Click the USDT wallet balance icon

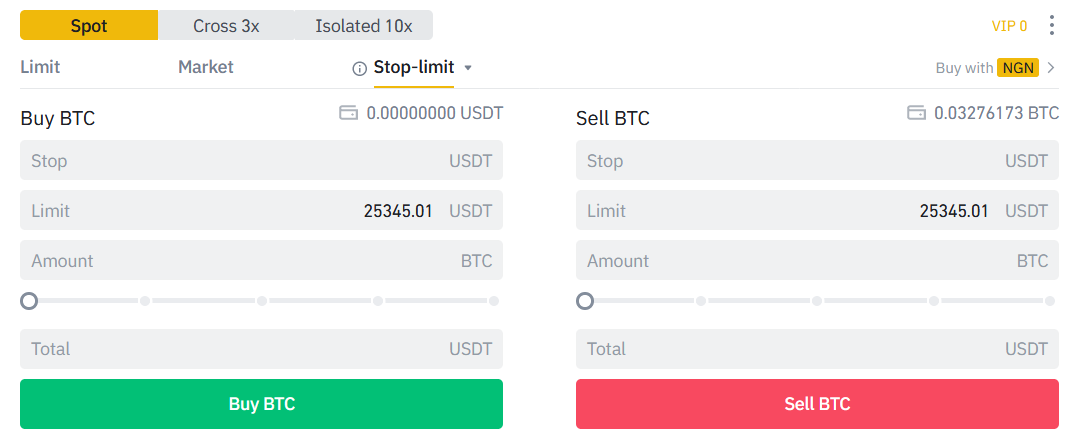click(349, 113)
